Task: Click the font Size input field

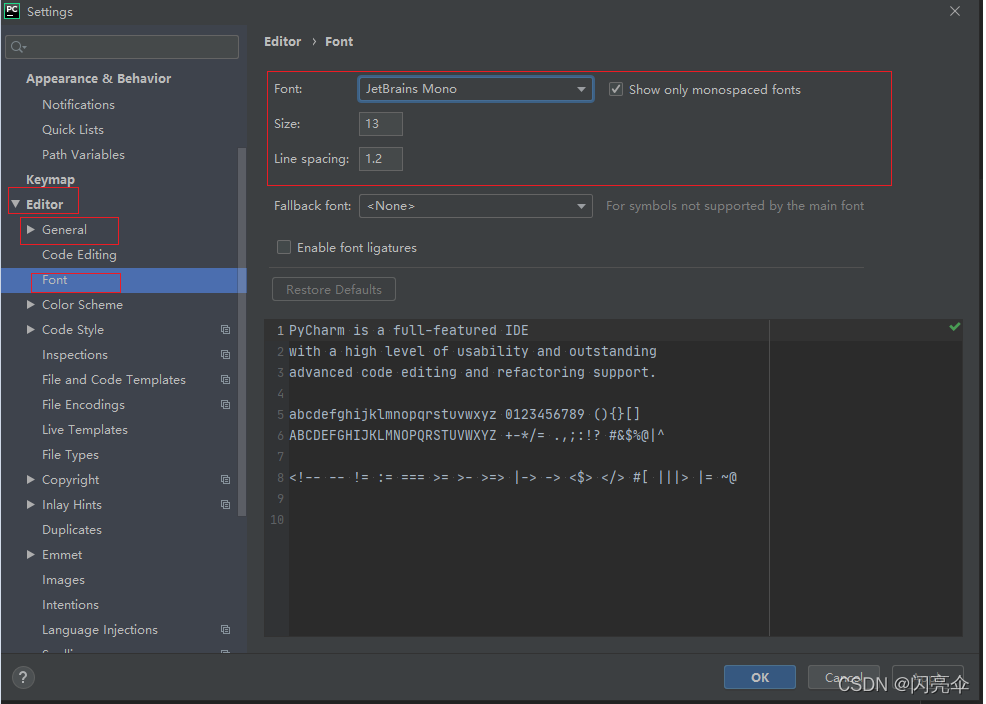Action: 381,124
